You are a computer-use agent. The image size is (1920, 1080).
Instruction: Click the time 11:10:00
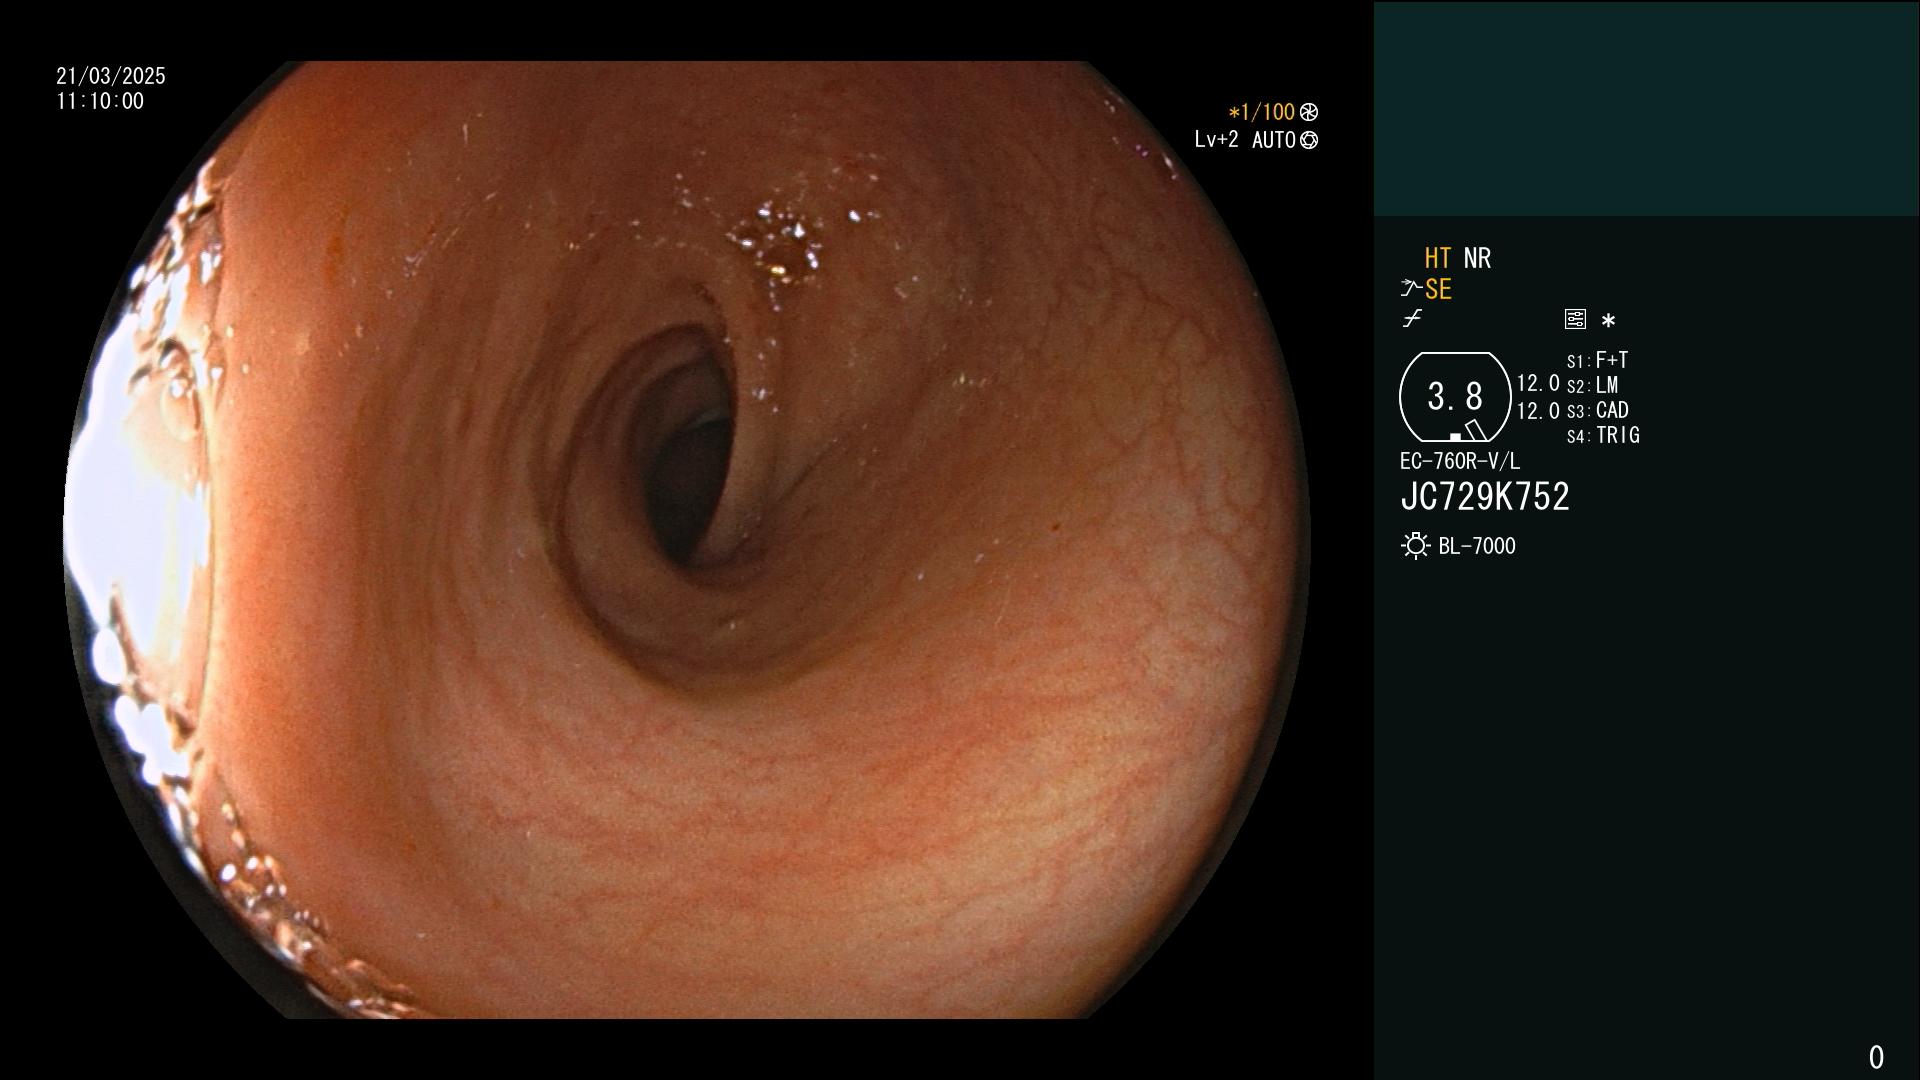click(100, 101)
